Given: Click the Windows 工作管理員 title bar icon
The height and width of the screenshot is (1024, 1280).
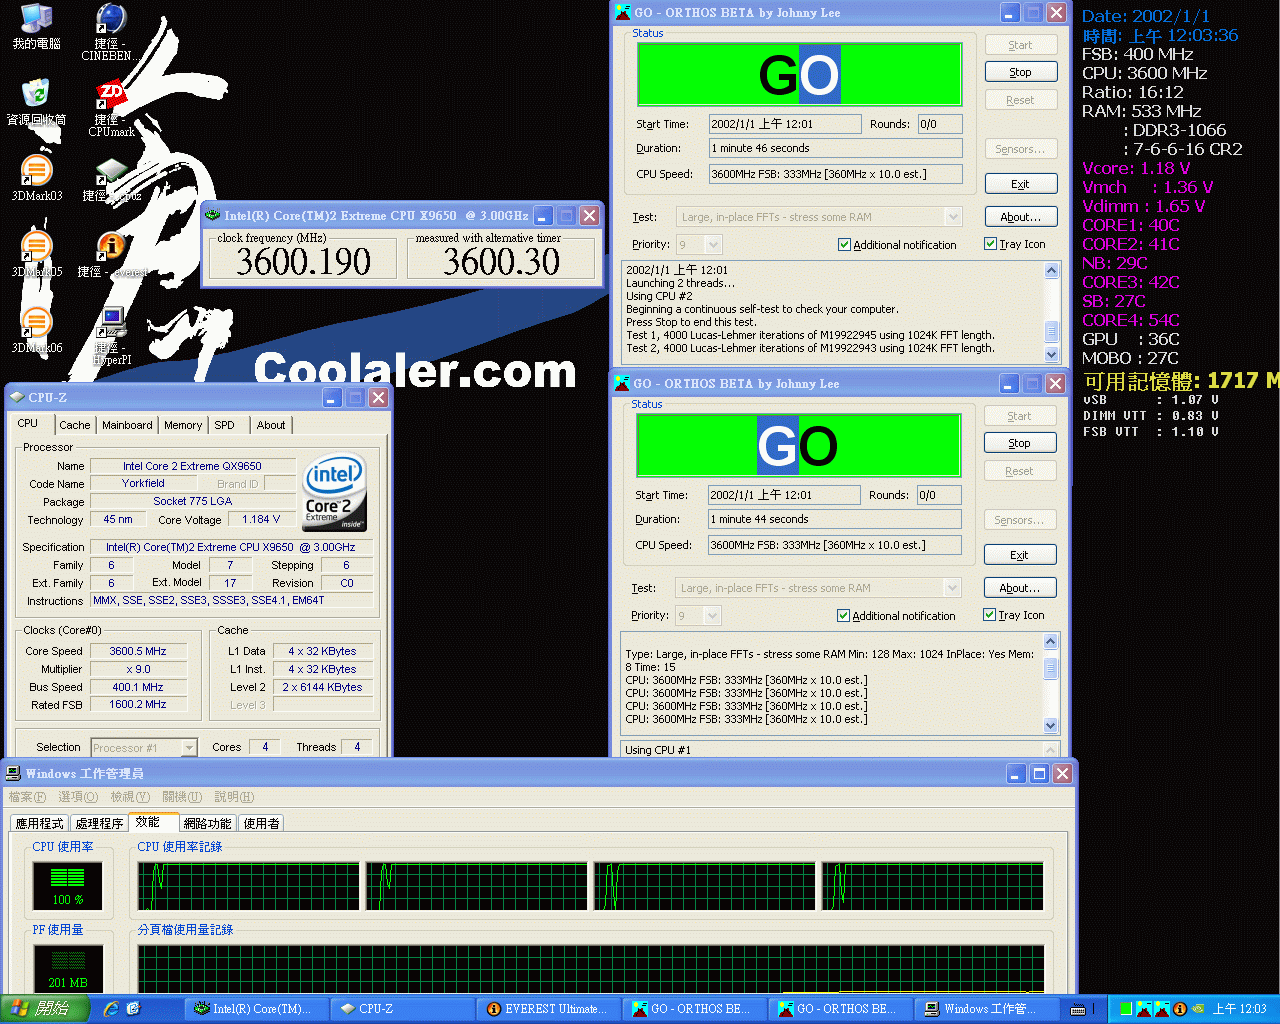Looking at the screenshot, I should click(x=14, y=773).
